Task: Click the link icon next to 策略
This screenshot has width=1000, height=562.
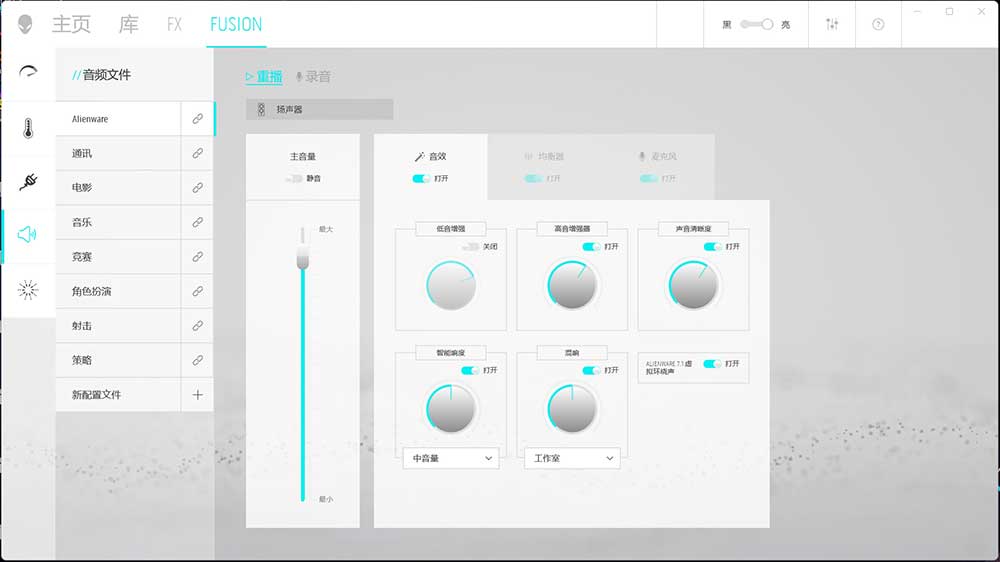Action: coord(198,360)
